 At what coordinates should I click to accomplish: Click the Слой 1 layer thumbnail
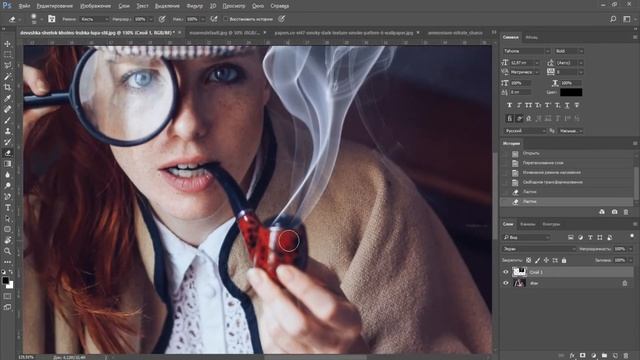pyautogui.click(x=519, y=272)
